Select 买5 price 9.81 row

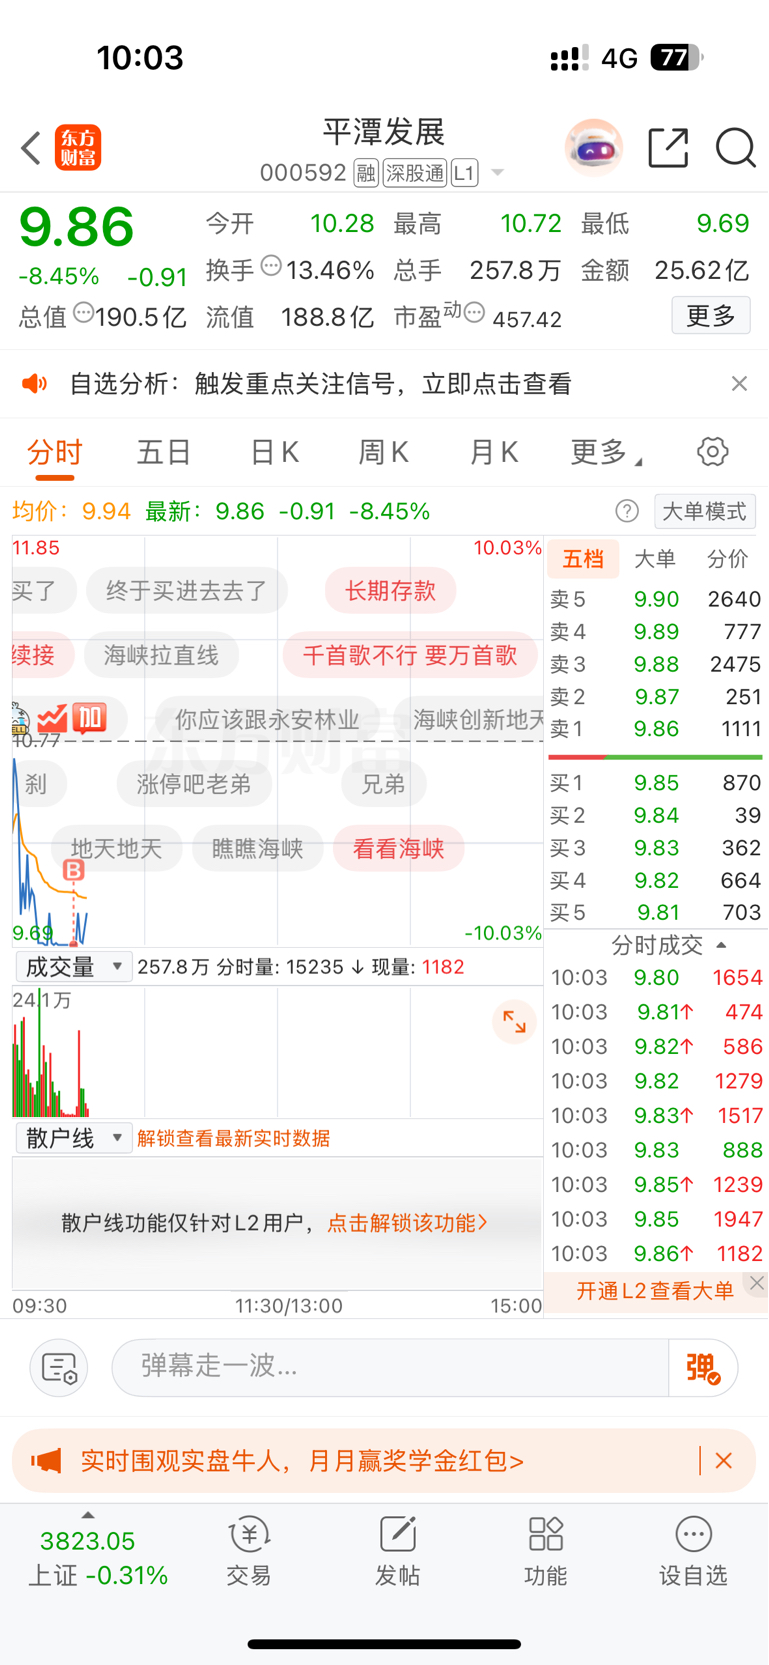pyautogui.click(x=656, y=913)
